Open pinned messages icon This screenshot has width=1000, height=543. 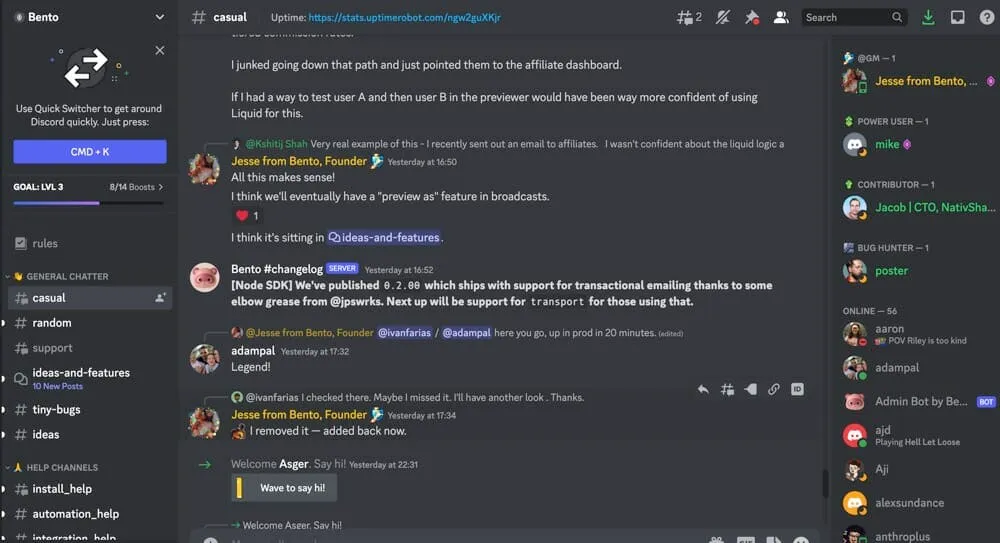click(752, 17)
